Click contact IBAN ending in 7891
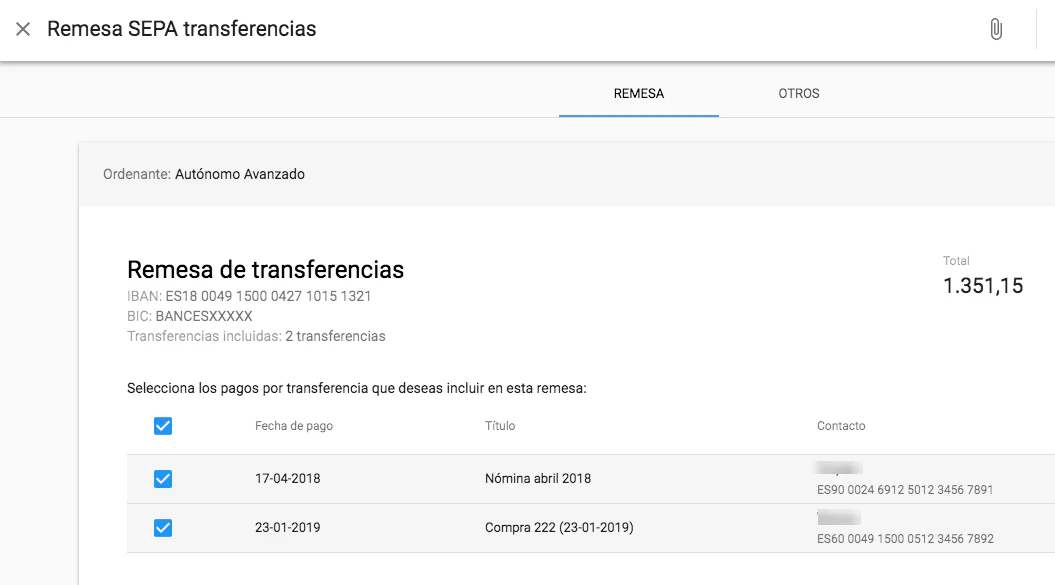This screenshot has height=585, width=1055. click(905, 490)
